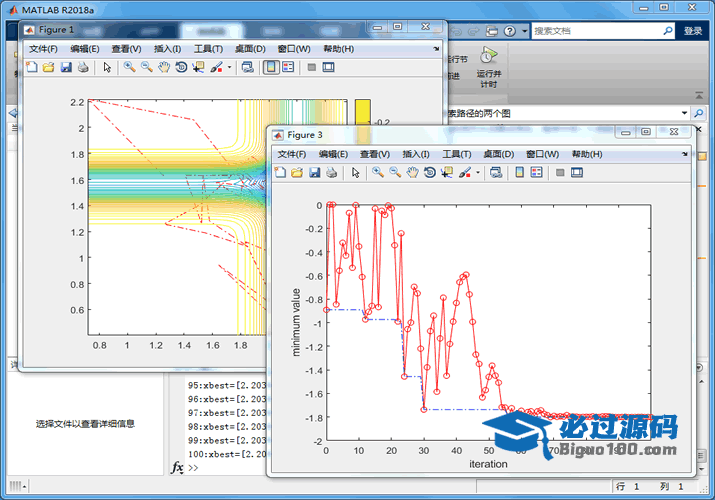Click folder search magnifier icon in MATLAB

pyautogui.click(x=698, y=113)
